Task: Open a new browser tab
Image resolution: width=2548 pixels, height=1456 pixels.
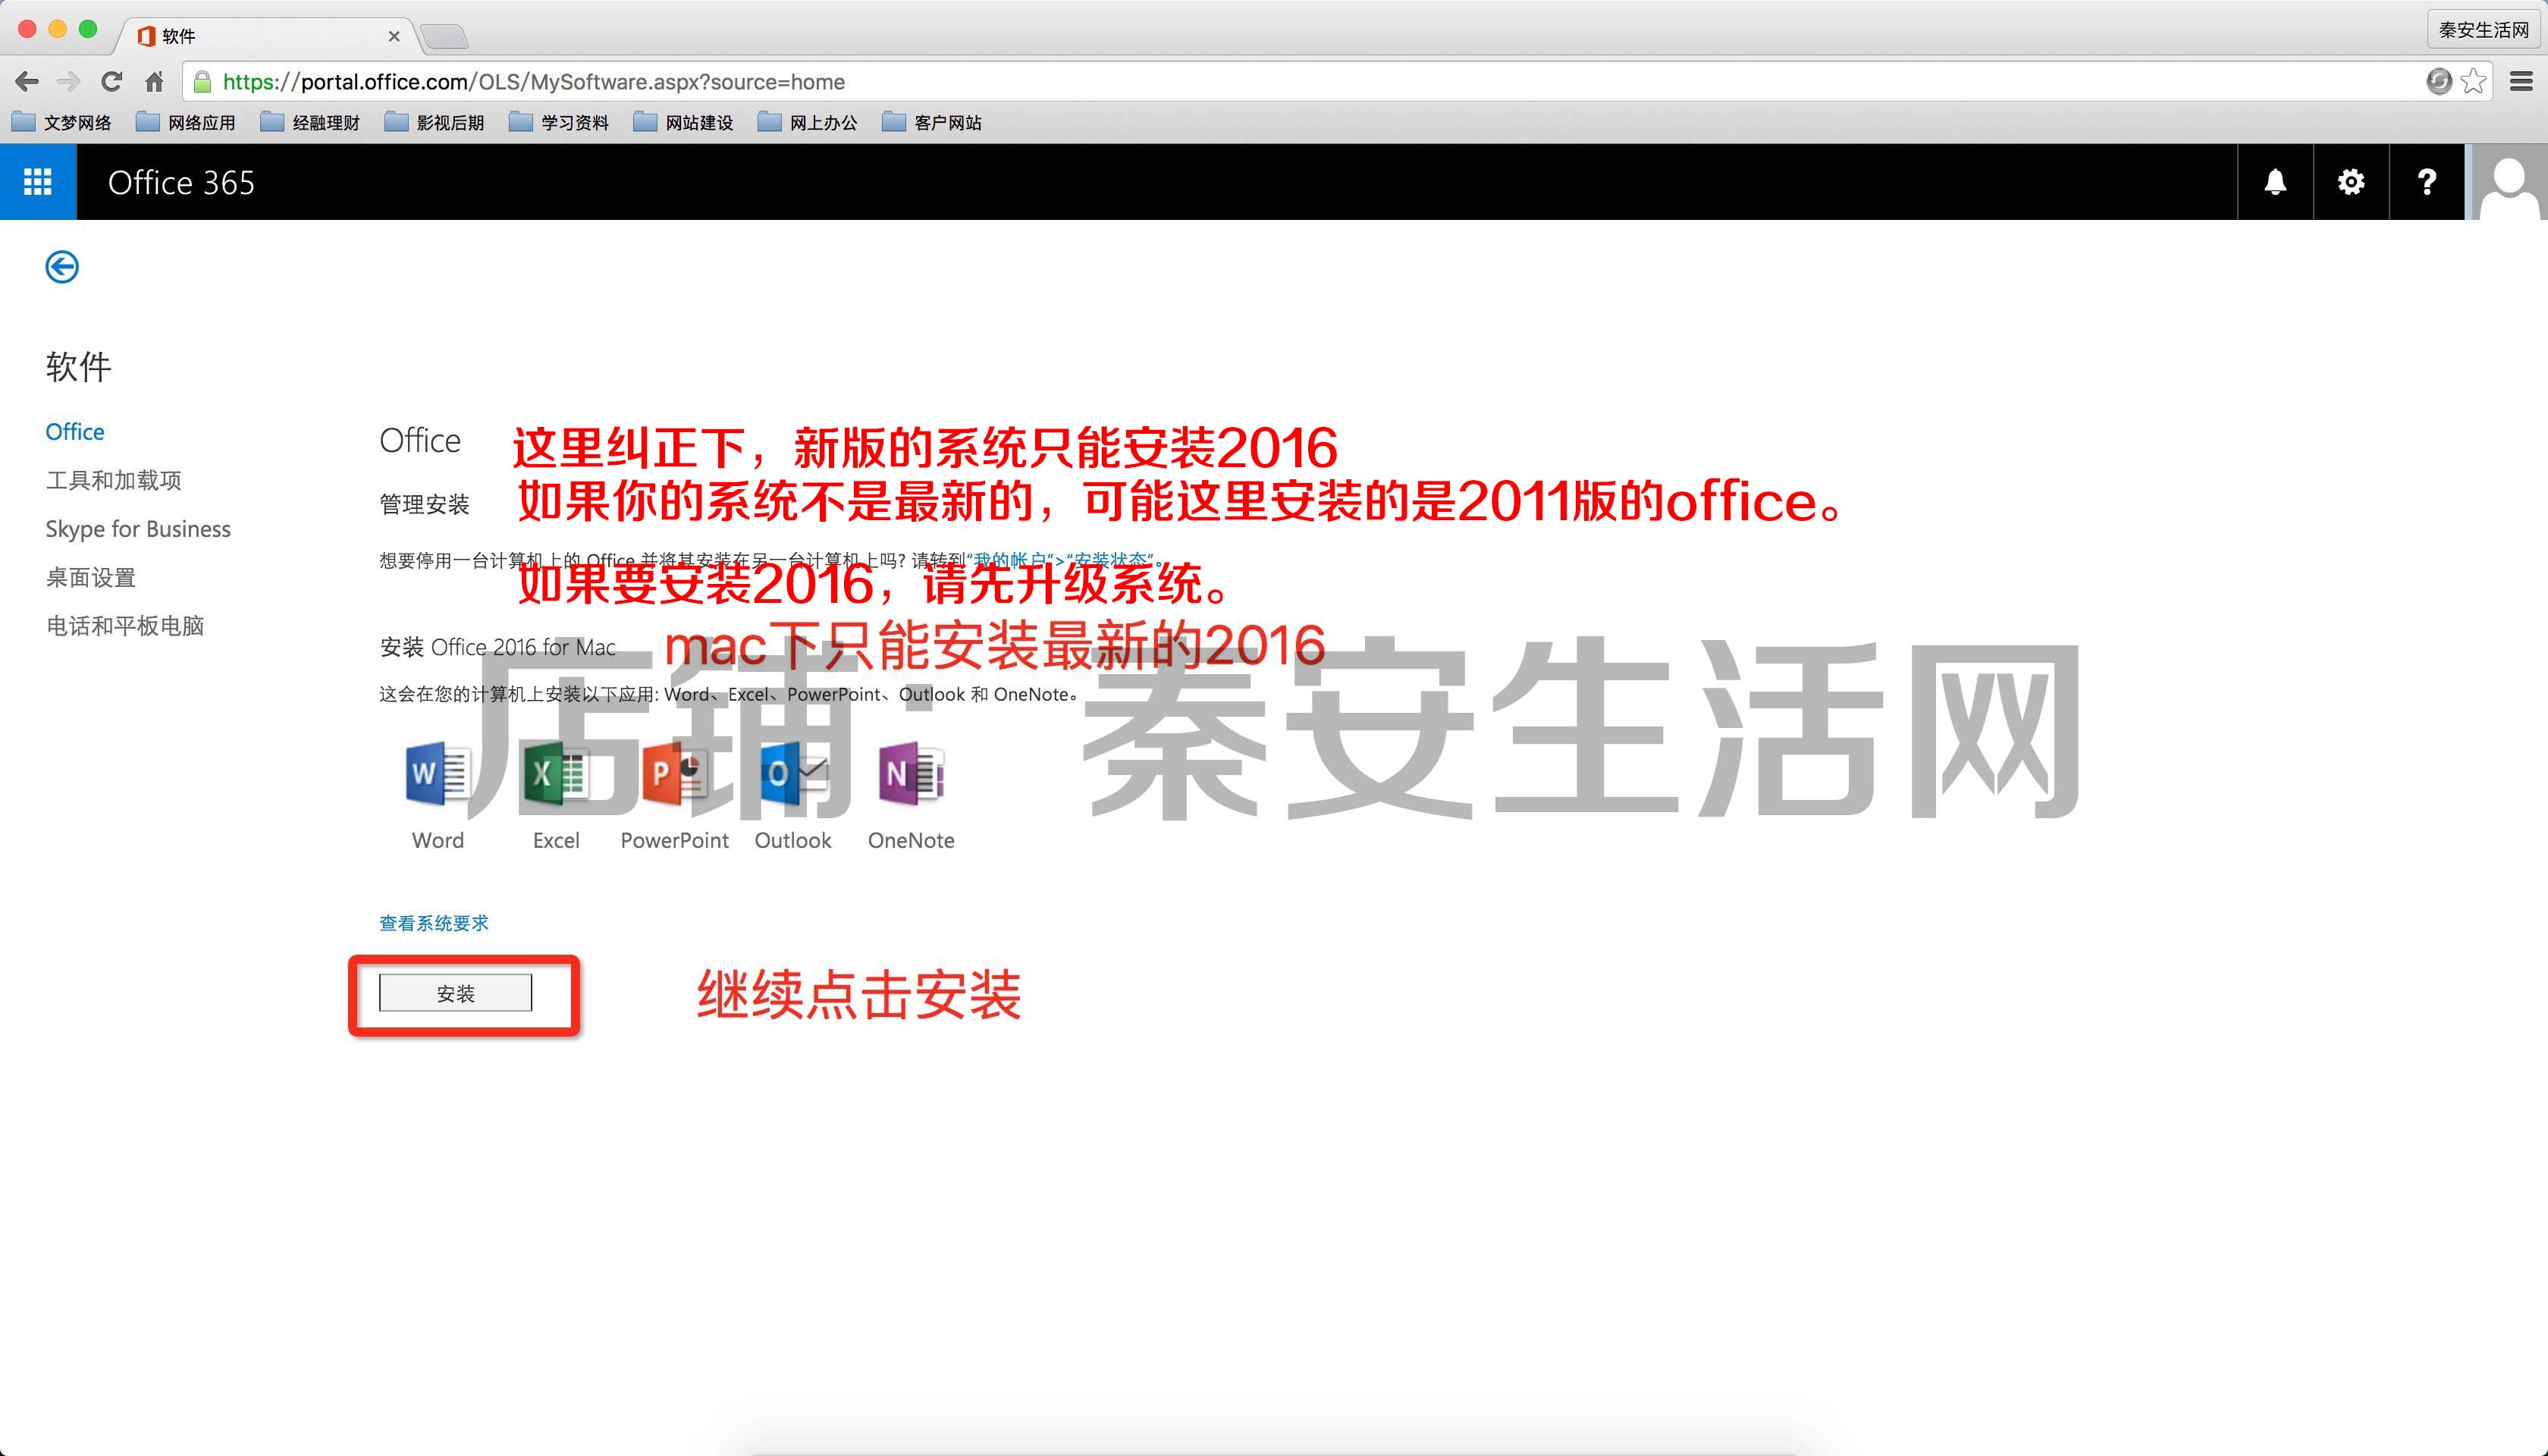Action: coord(444,37)
